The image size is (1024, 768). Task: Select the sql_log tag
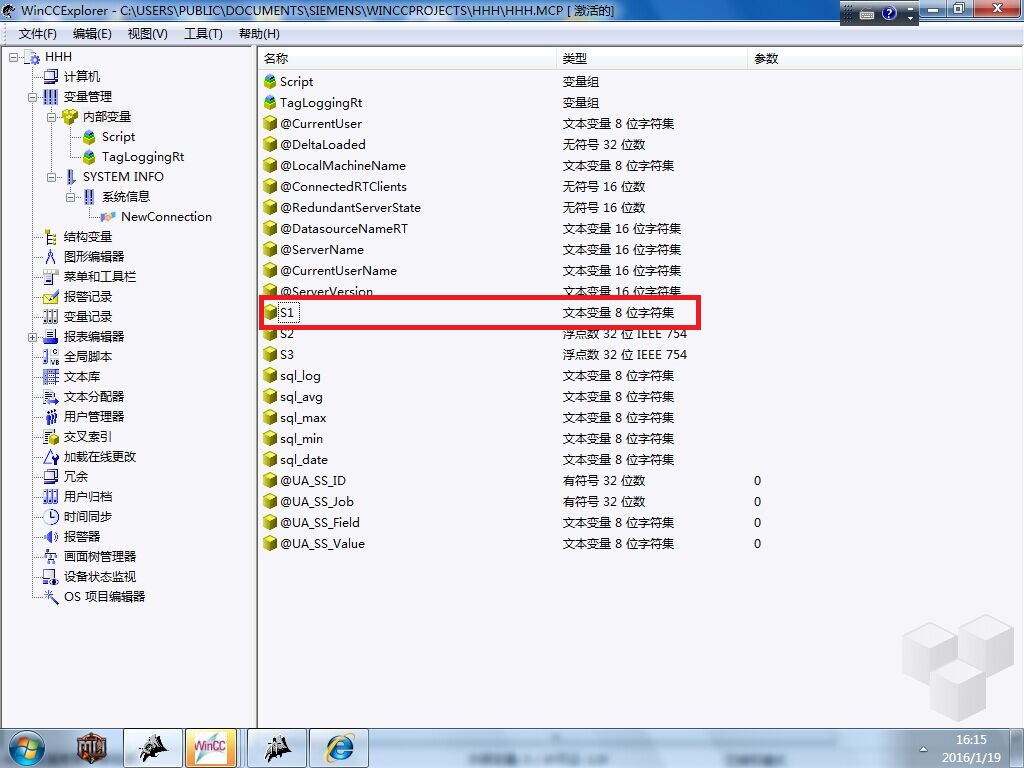click(x=300, y=376)
